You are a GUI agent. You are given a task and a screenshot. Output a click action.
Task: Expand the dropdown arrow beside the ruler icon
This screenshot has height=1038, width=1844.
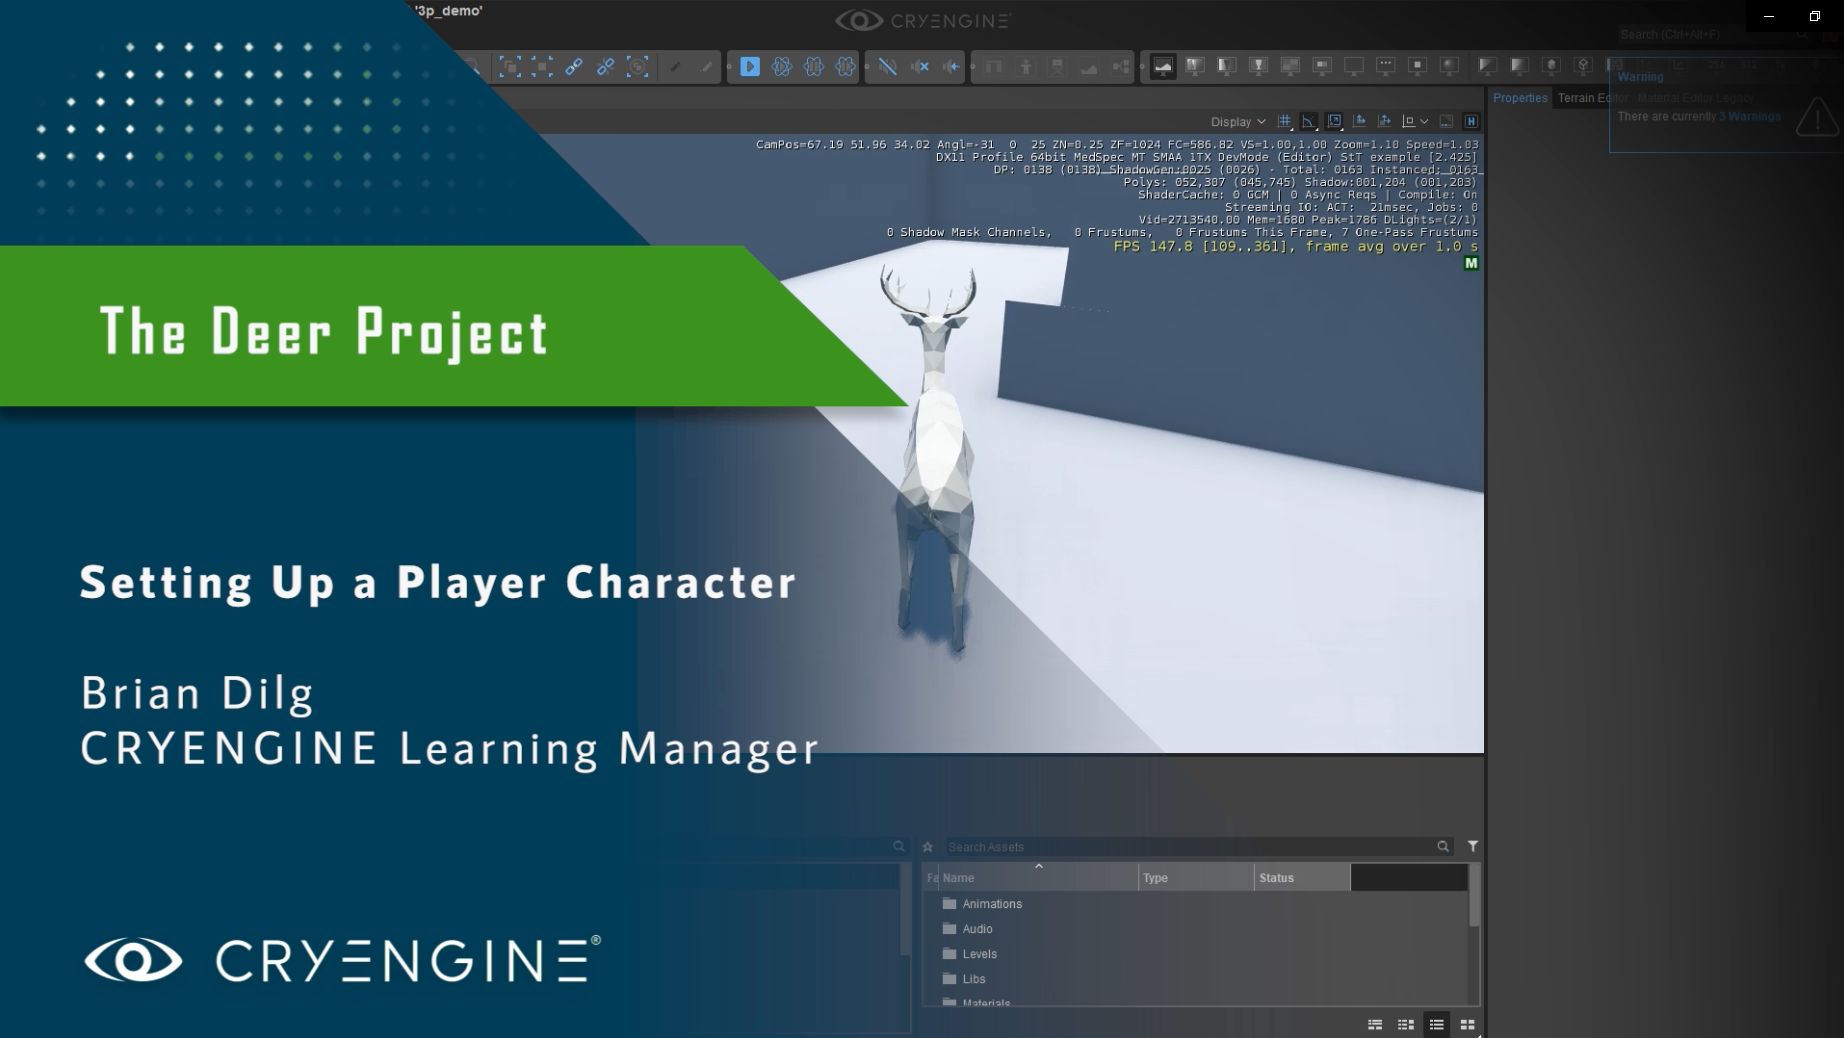1423,121
